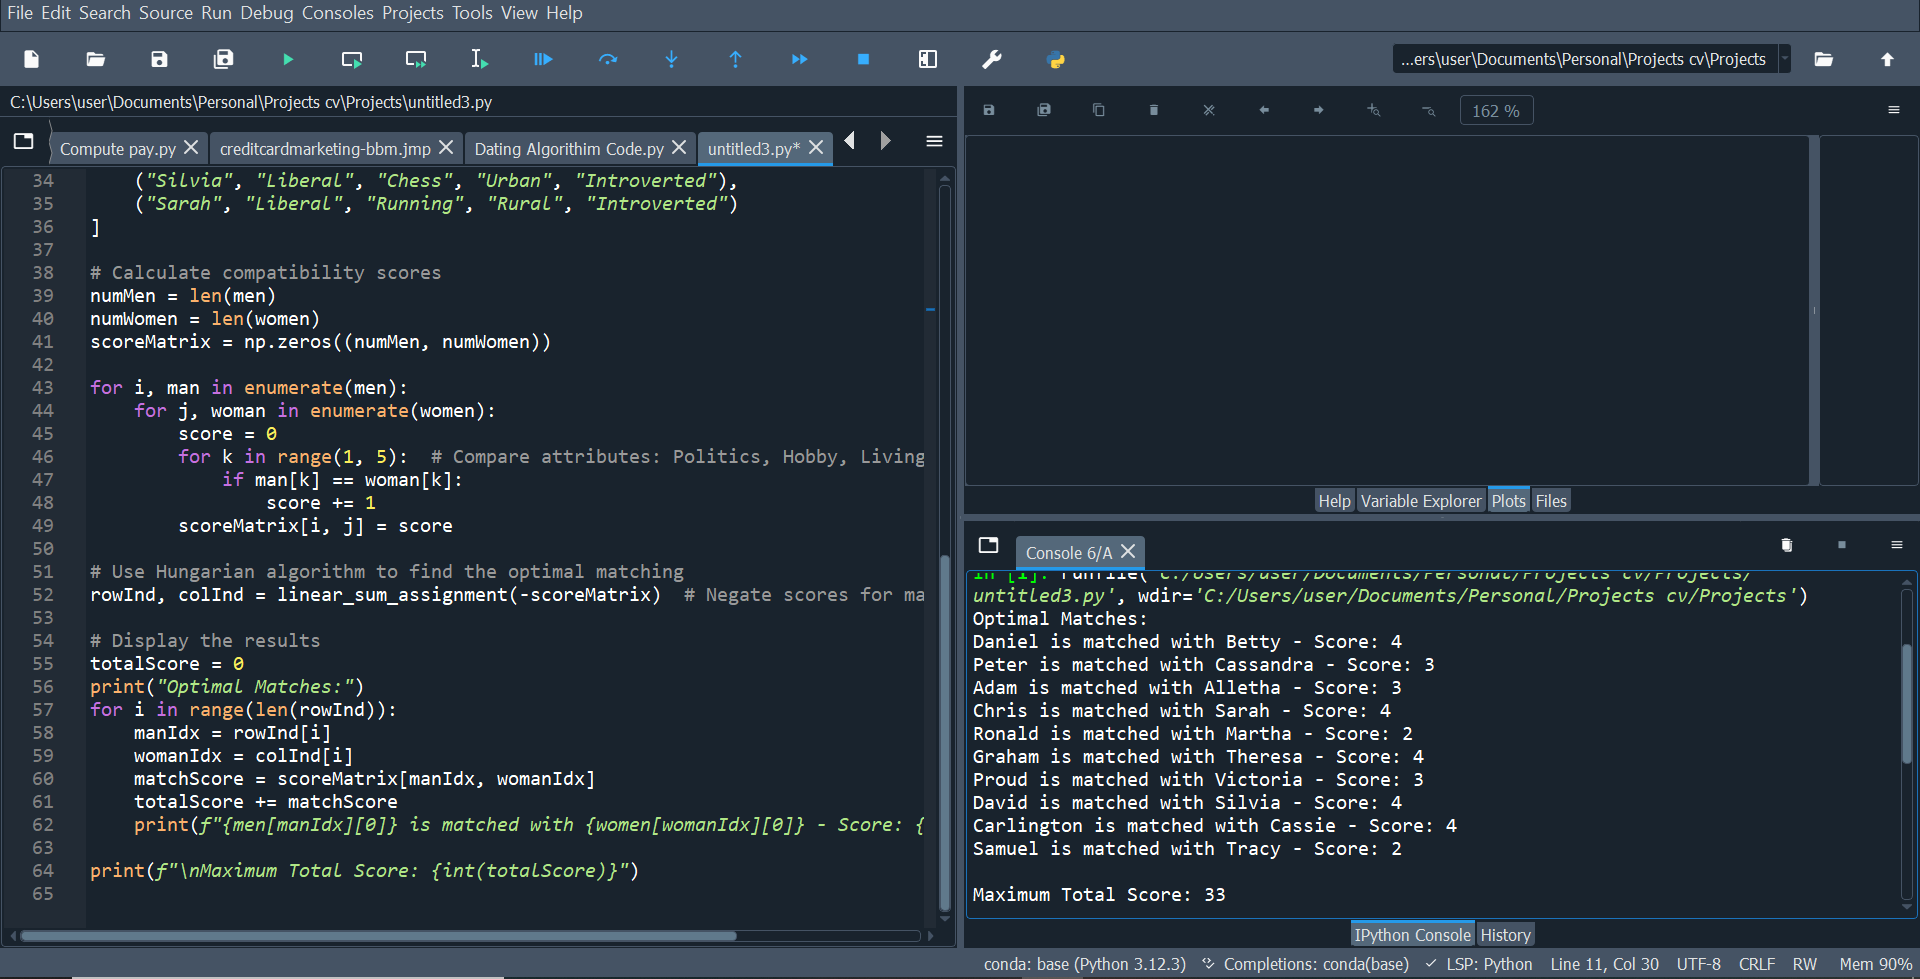This screenshot has height=979, width=1920.
Task: Switch to creditcardmarketing-bbm.jmp tab
Action: click(325, 149)
